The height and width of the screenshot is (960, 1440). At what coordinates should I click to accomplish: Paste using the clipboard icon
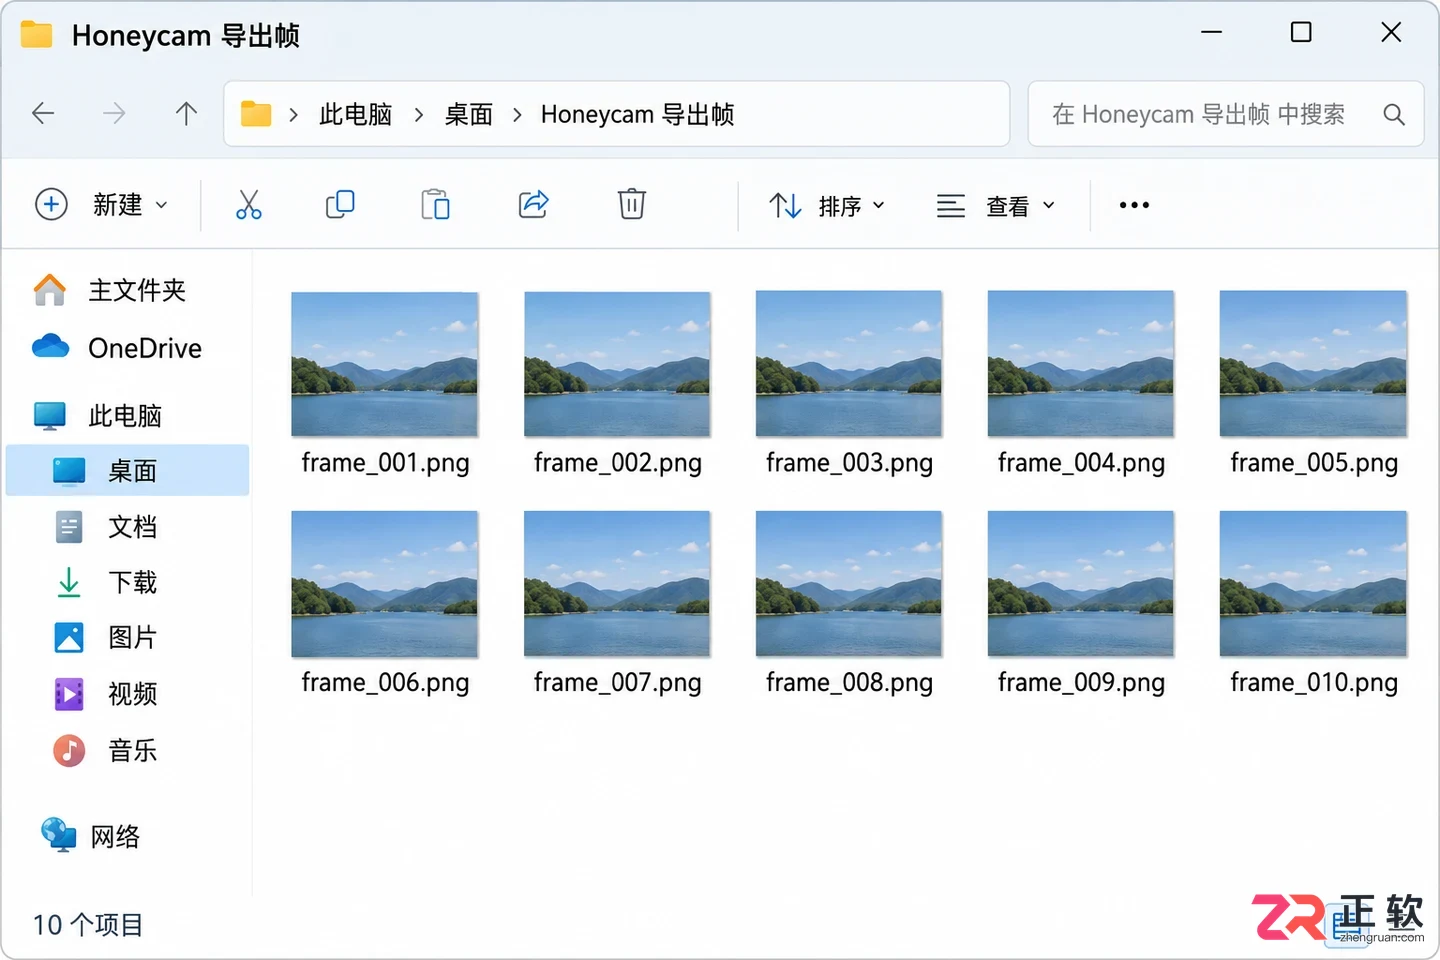point(435,205)
